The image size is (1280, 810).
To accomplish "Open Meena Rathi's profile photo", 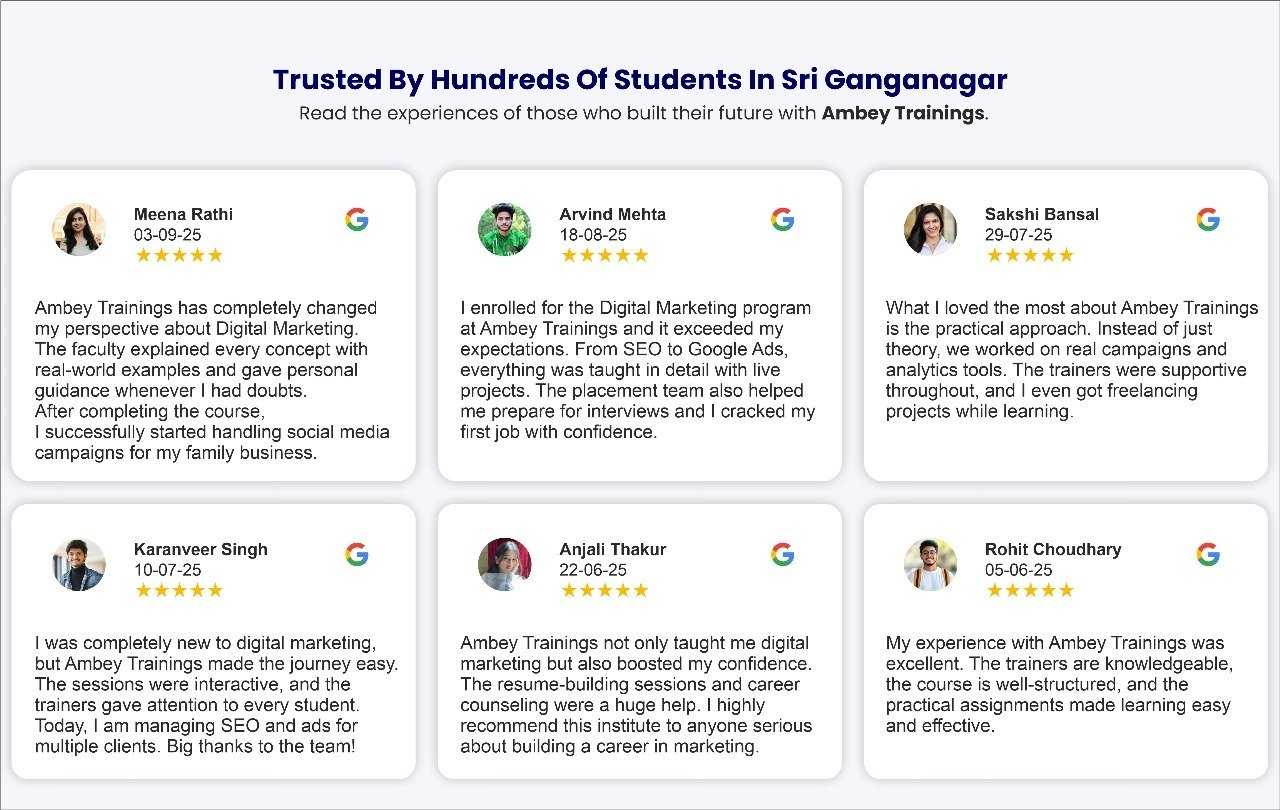I will click(79, 229).
